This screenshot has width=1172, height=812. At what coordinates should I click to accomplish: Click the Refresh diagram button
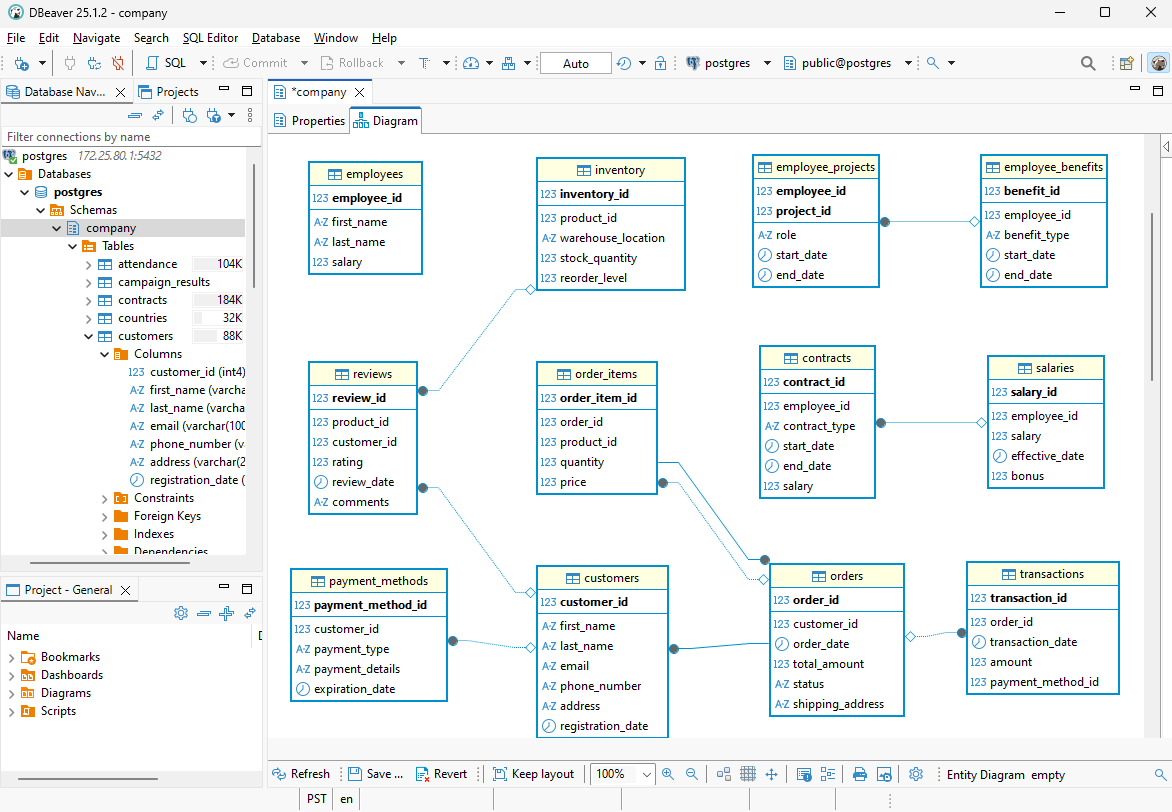(301, 775)
